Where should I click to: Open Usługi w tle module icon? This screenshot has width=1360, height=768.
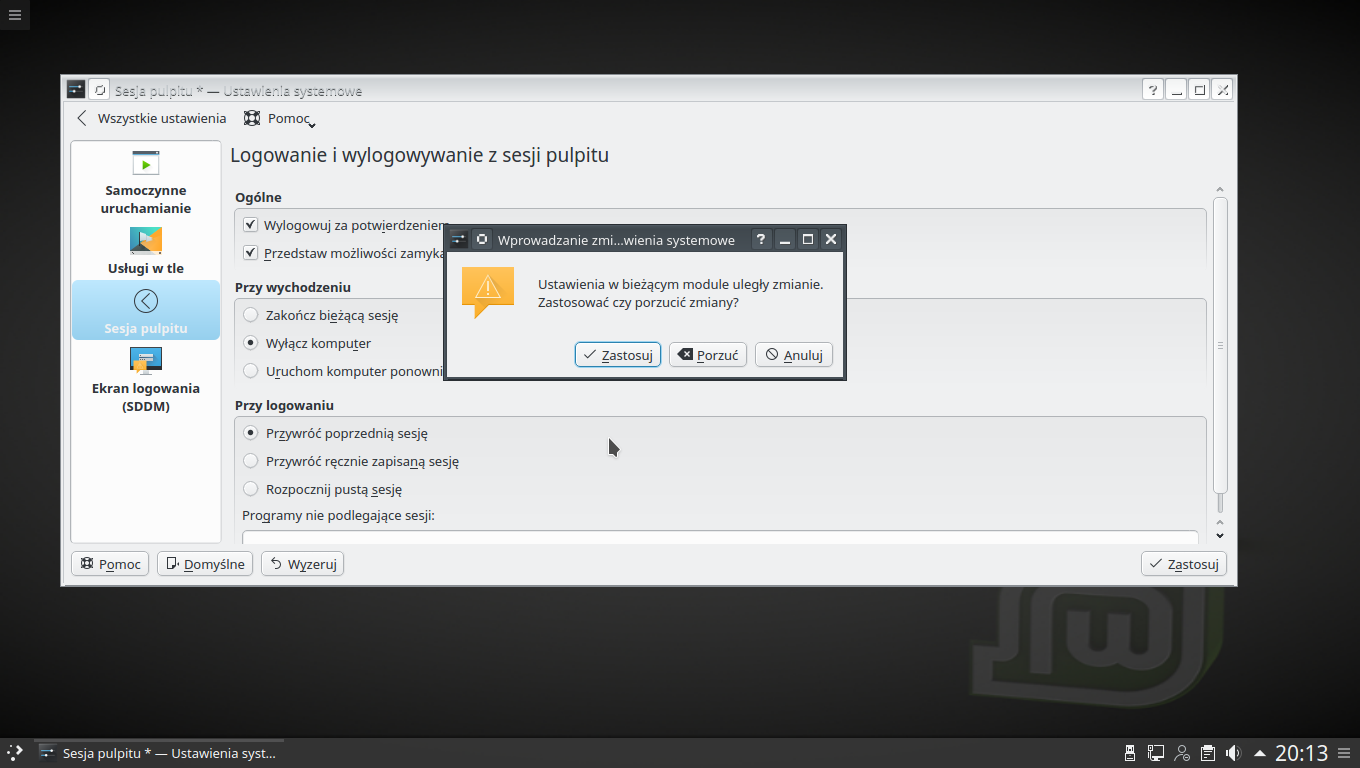(x=146, y=241)
